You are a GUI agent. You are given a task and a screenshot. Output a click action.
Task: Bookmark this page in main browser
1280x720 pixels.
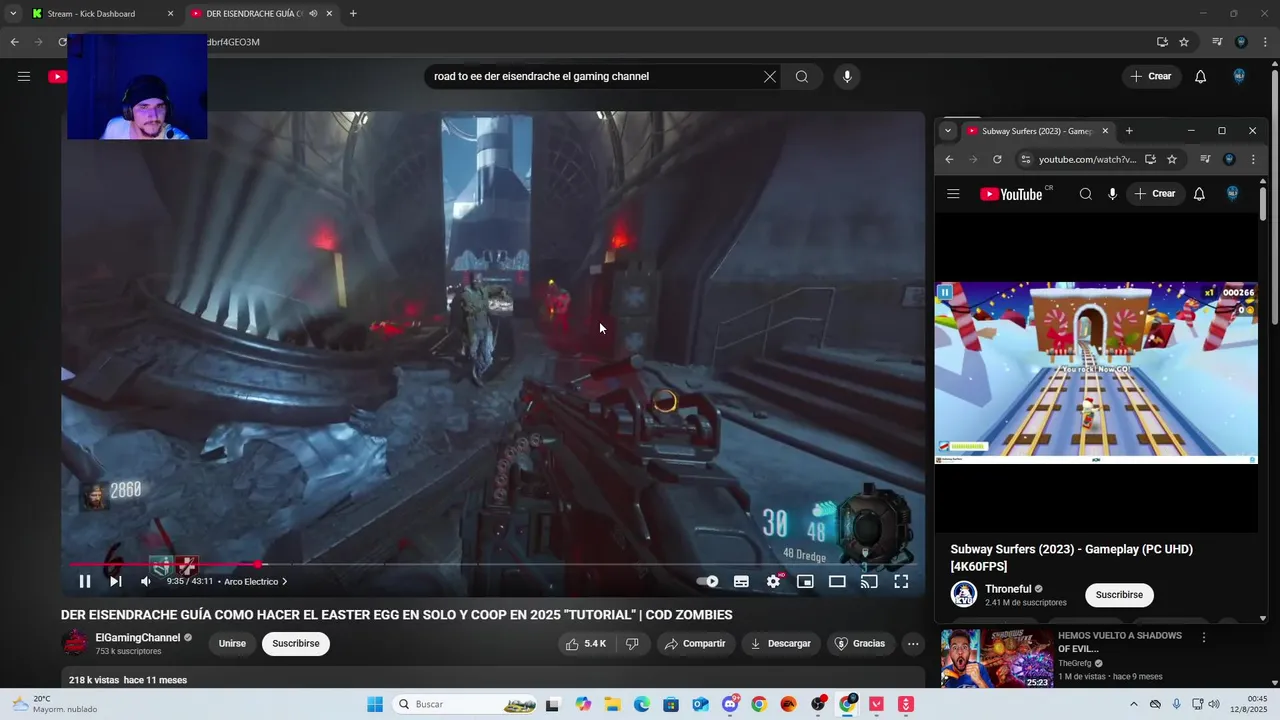point(1184,42)
